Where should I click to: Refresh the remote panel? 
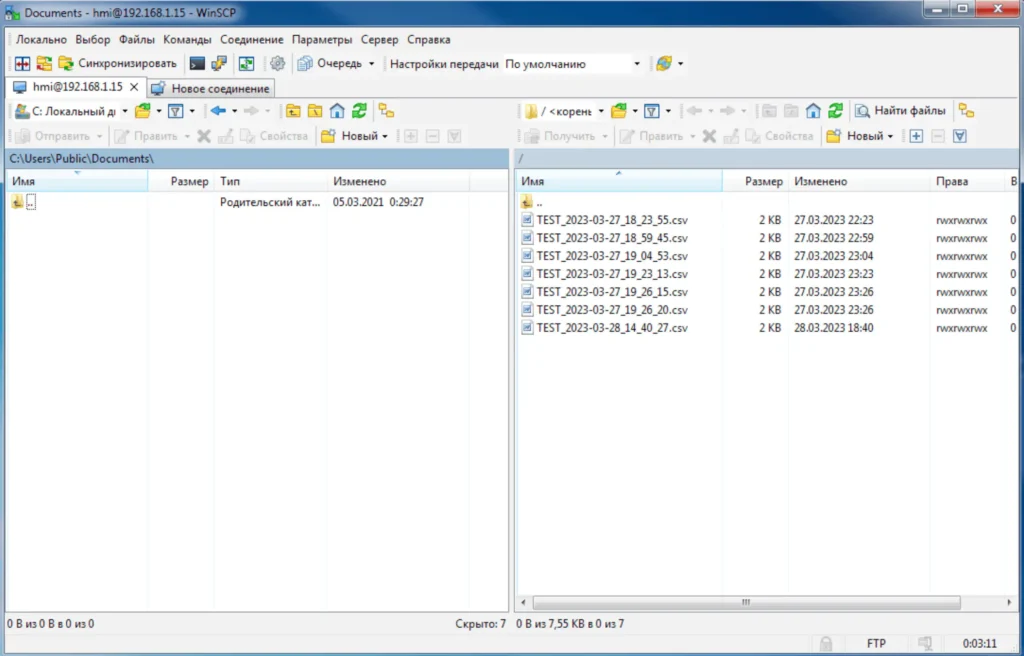(835, 111)
